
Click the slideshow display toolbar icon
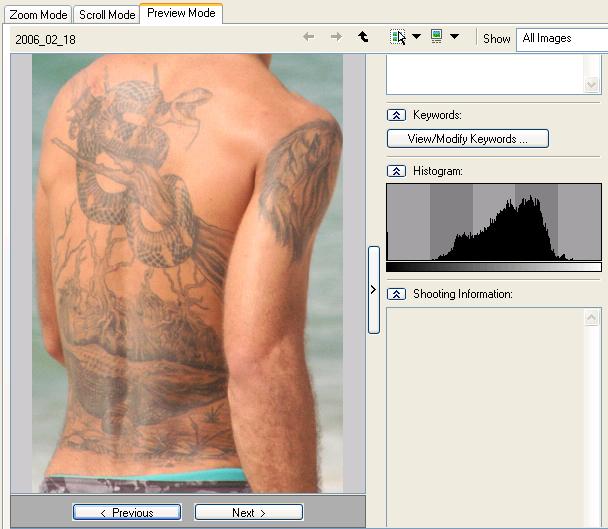pyautogui.click(x=436, y=37)
